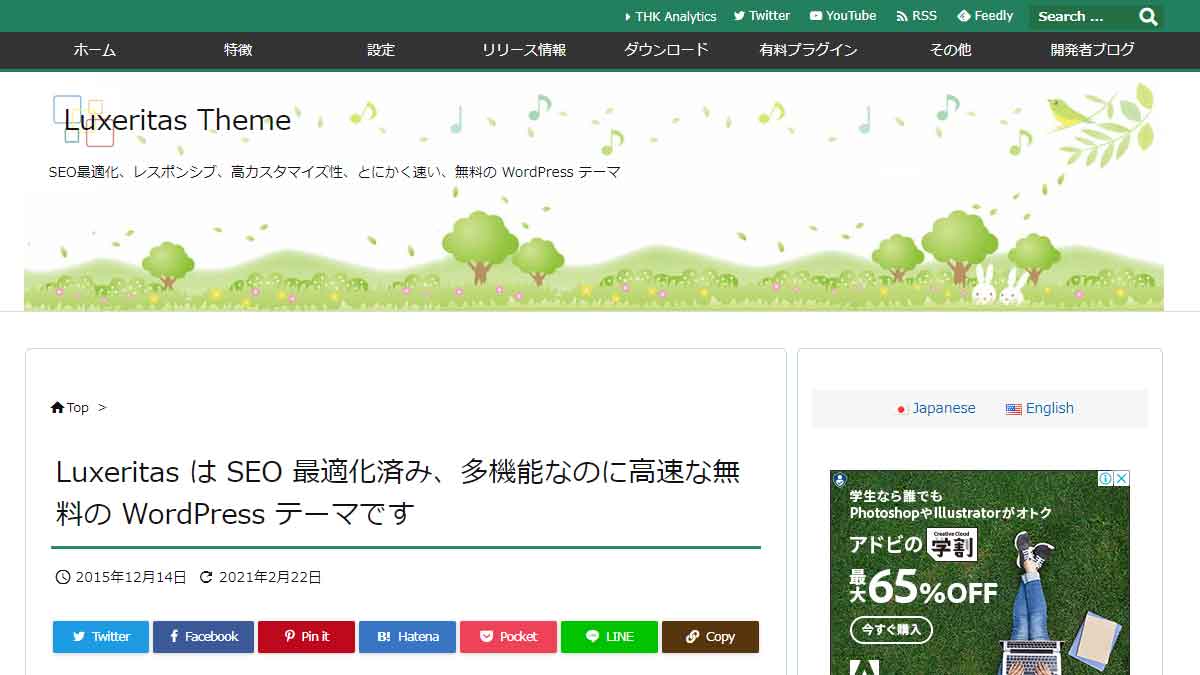The image size is (1200, 675).
Task: Click the updated date 2021年2月22日
Action: point(270,577)
